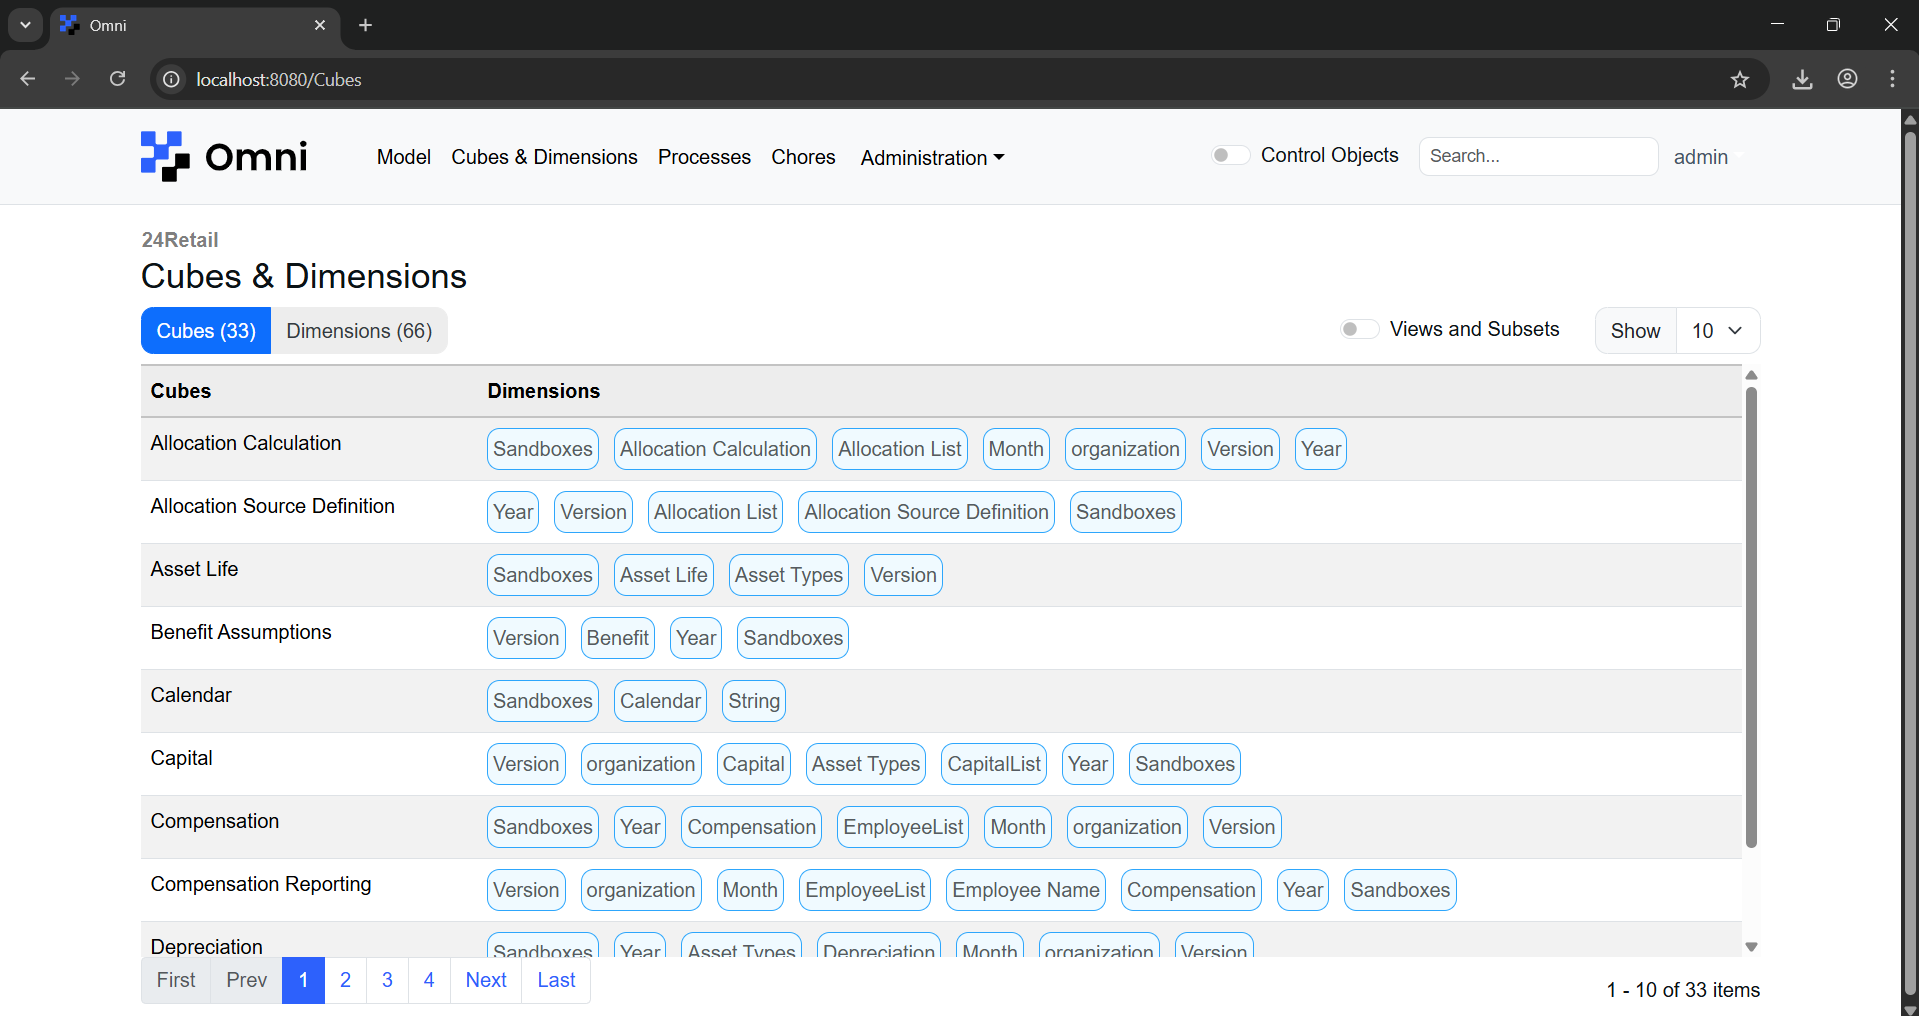The width and height of the screenshot is (1919, 1016).
Task: Open the Compensation Reporting cube
Action: click(261, 884)
